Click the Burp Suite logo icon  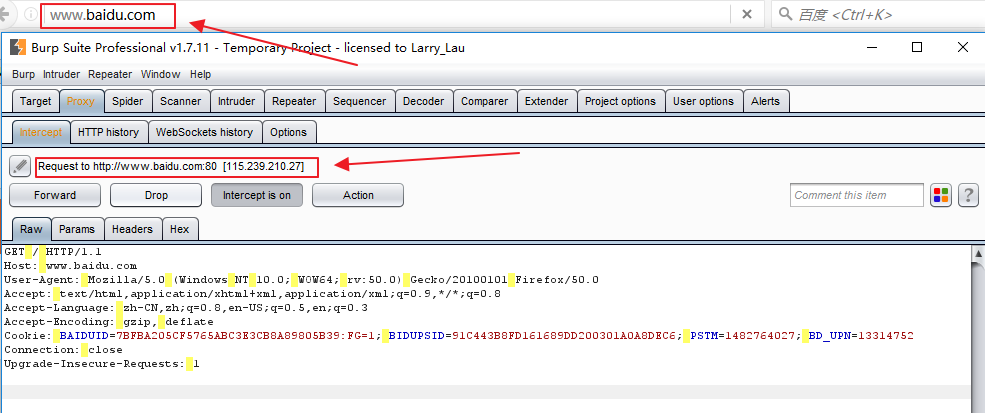point(19,48)
